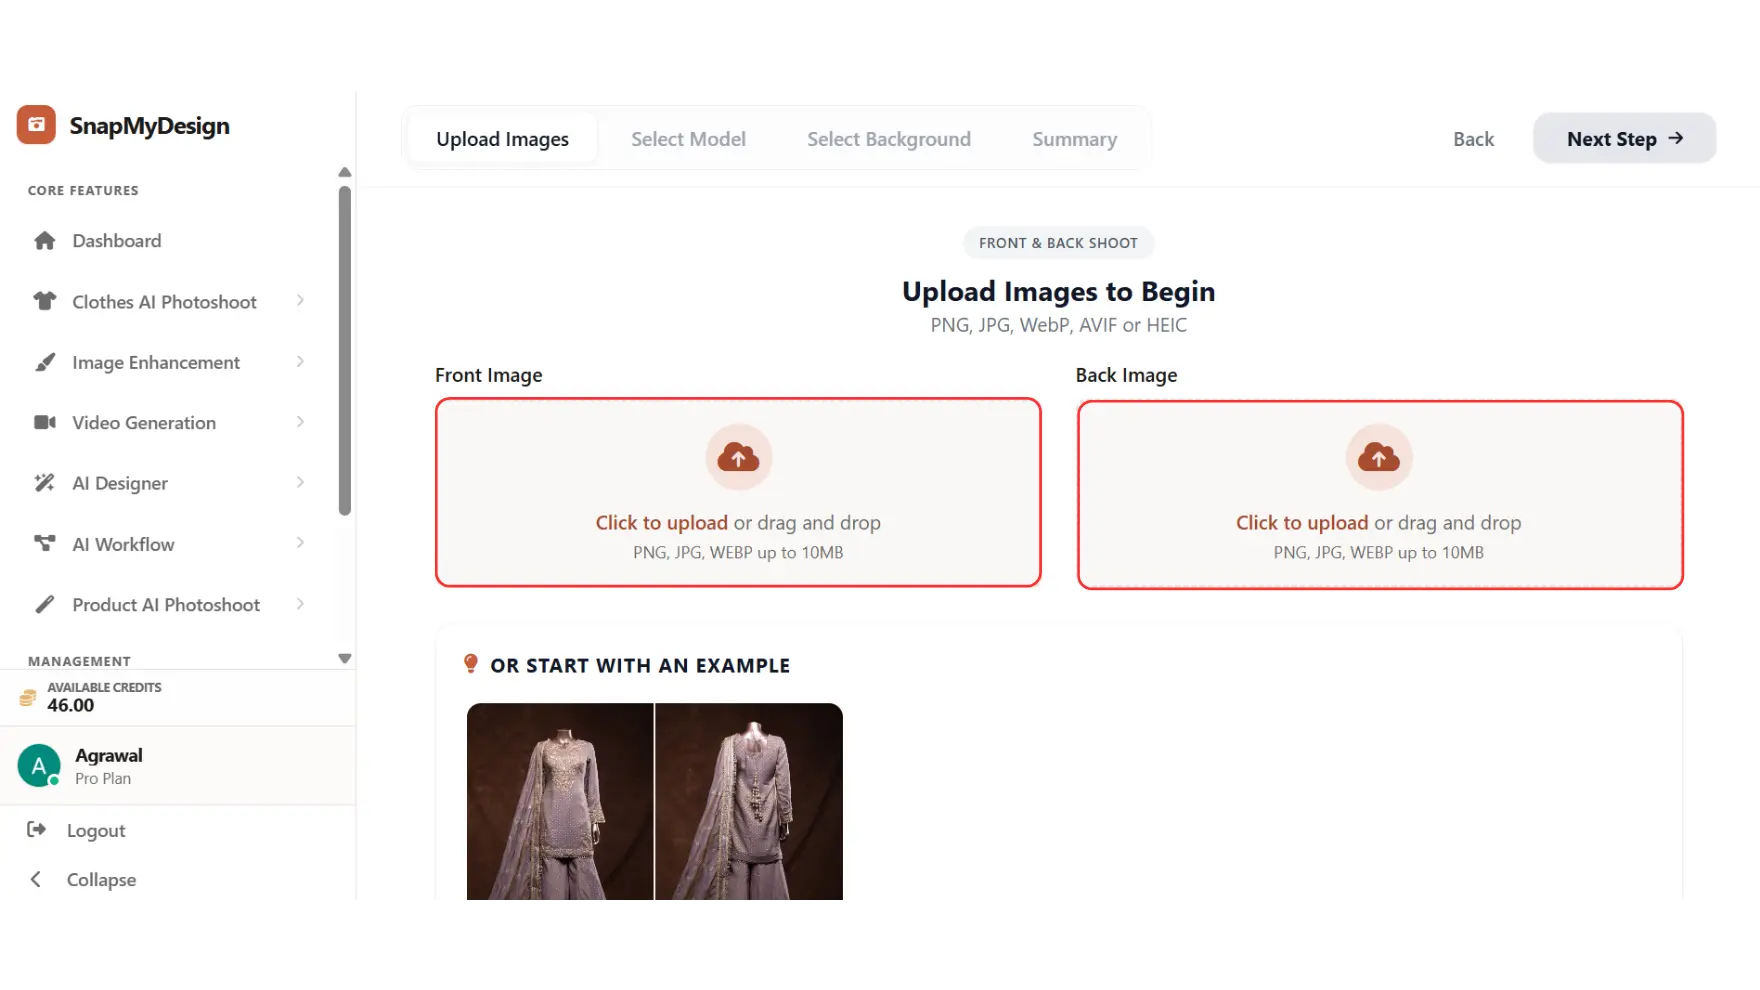
Task: Click the Collapse sidebar arrow icon
Action: tap(36, 879)
